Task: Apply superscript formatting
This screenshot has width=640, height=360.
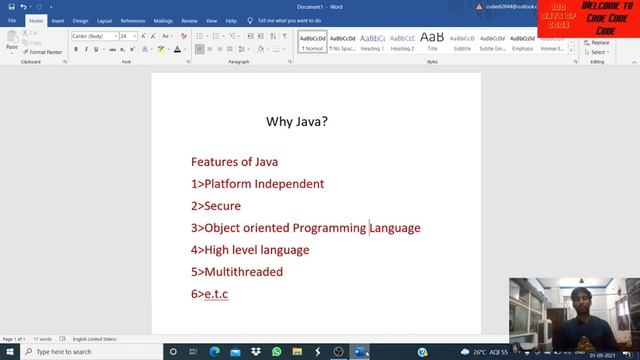Action: click(x=132, y=49)
